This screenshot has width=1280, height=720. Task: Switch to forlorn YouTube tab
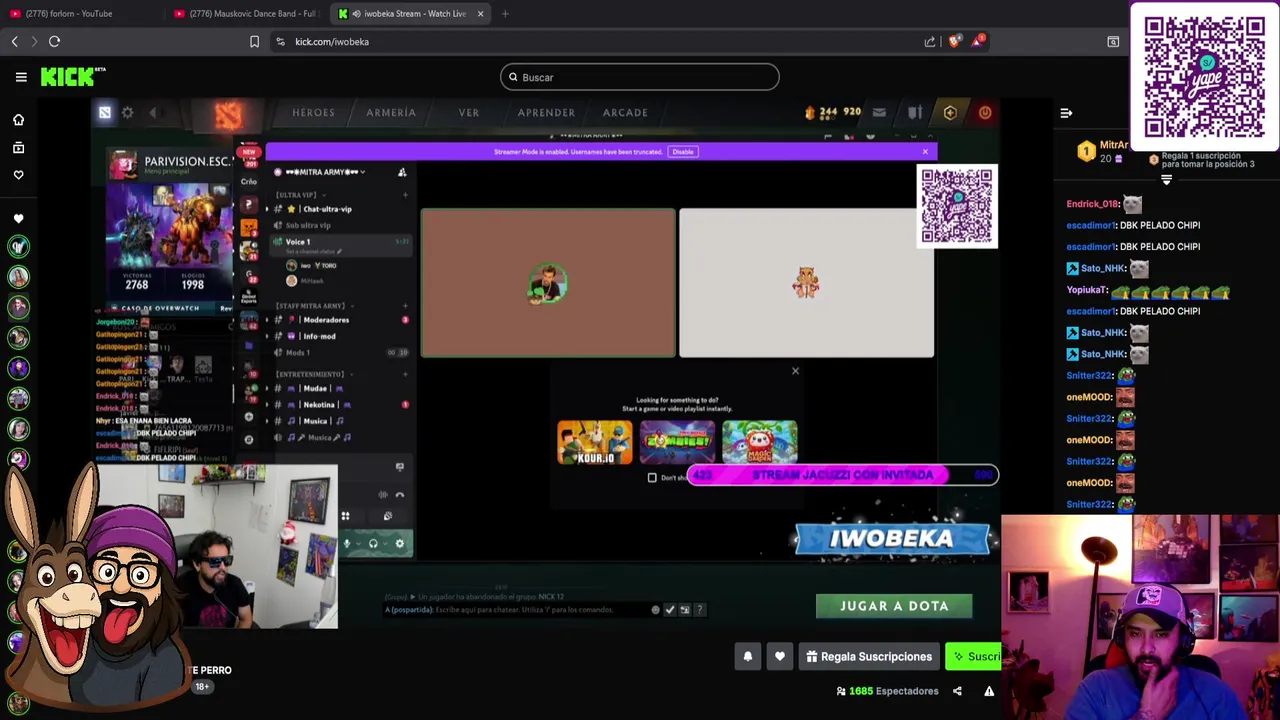coord(82,13)
